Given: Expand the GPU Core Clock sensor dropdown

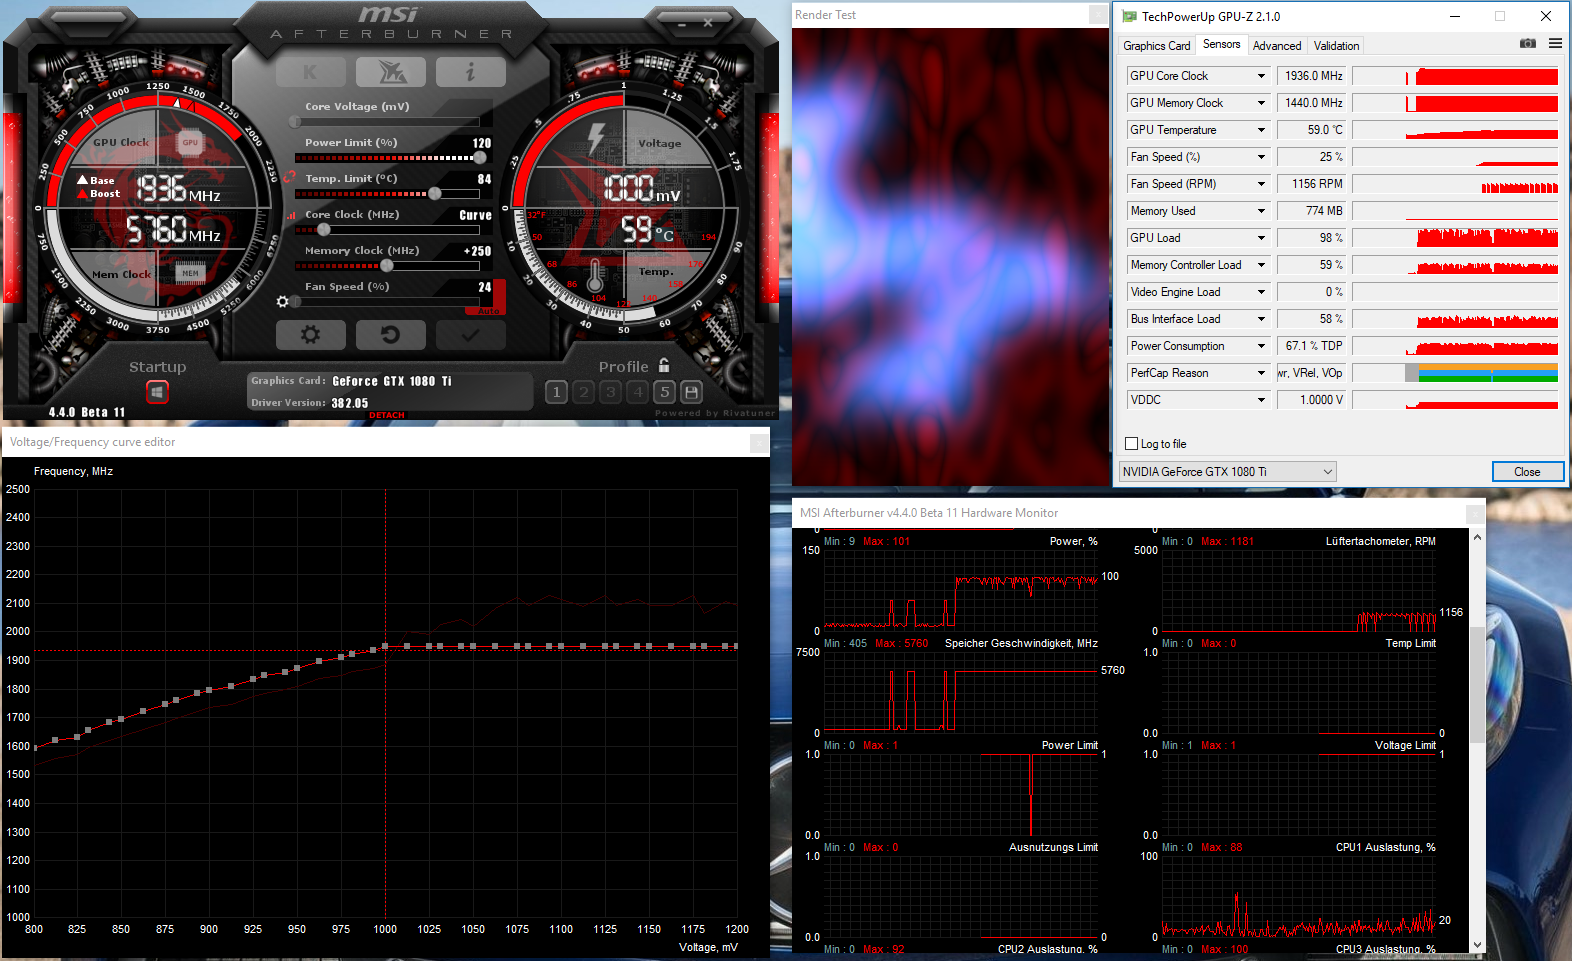Looking at the screenshot, I should (x=1261, y=76).
